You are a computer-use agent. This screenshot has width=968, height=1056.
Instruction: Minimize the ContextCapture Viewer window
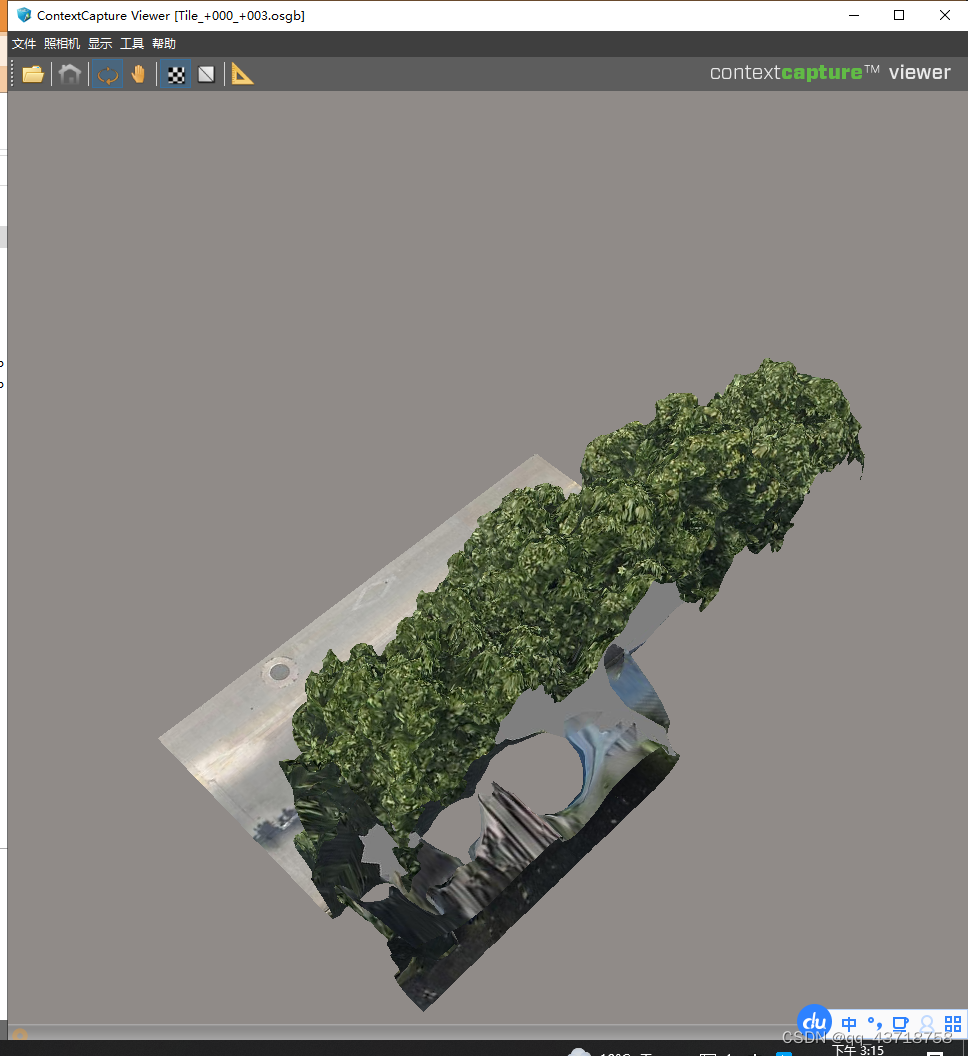point(854,15)
